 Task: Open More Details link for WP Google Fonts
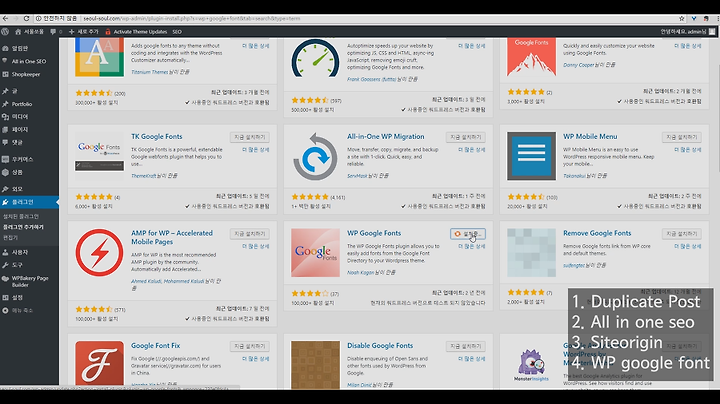[472, 246]
